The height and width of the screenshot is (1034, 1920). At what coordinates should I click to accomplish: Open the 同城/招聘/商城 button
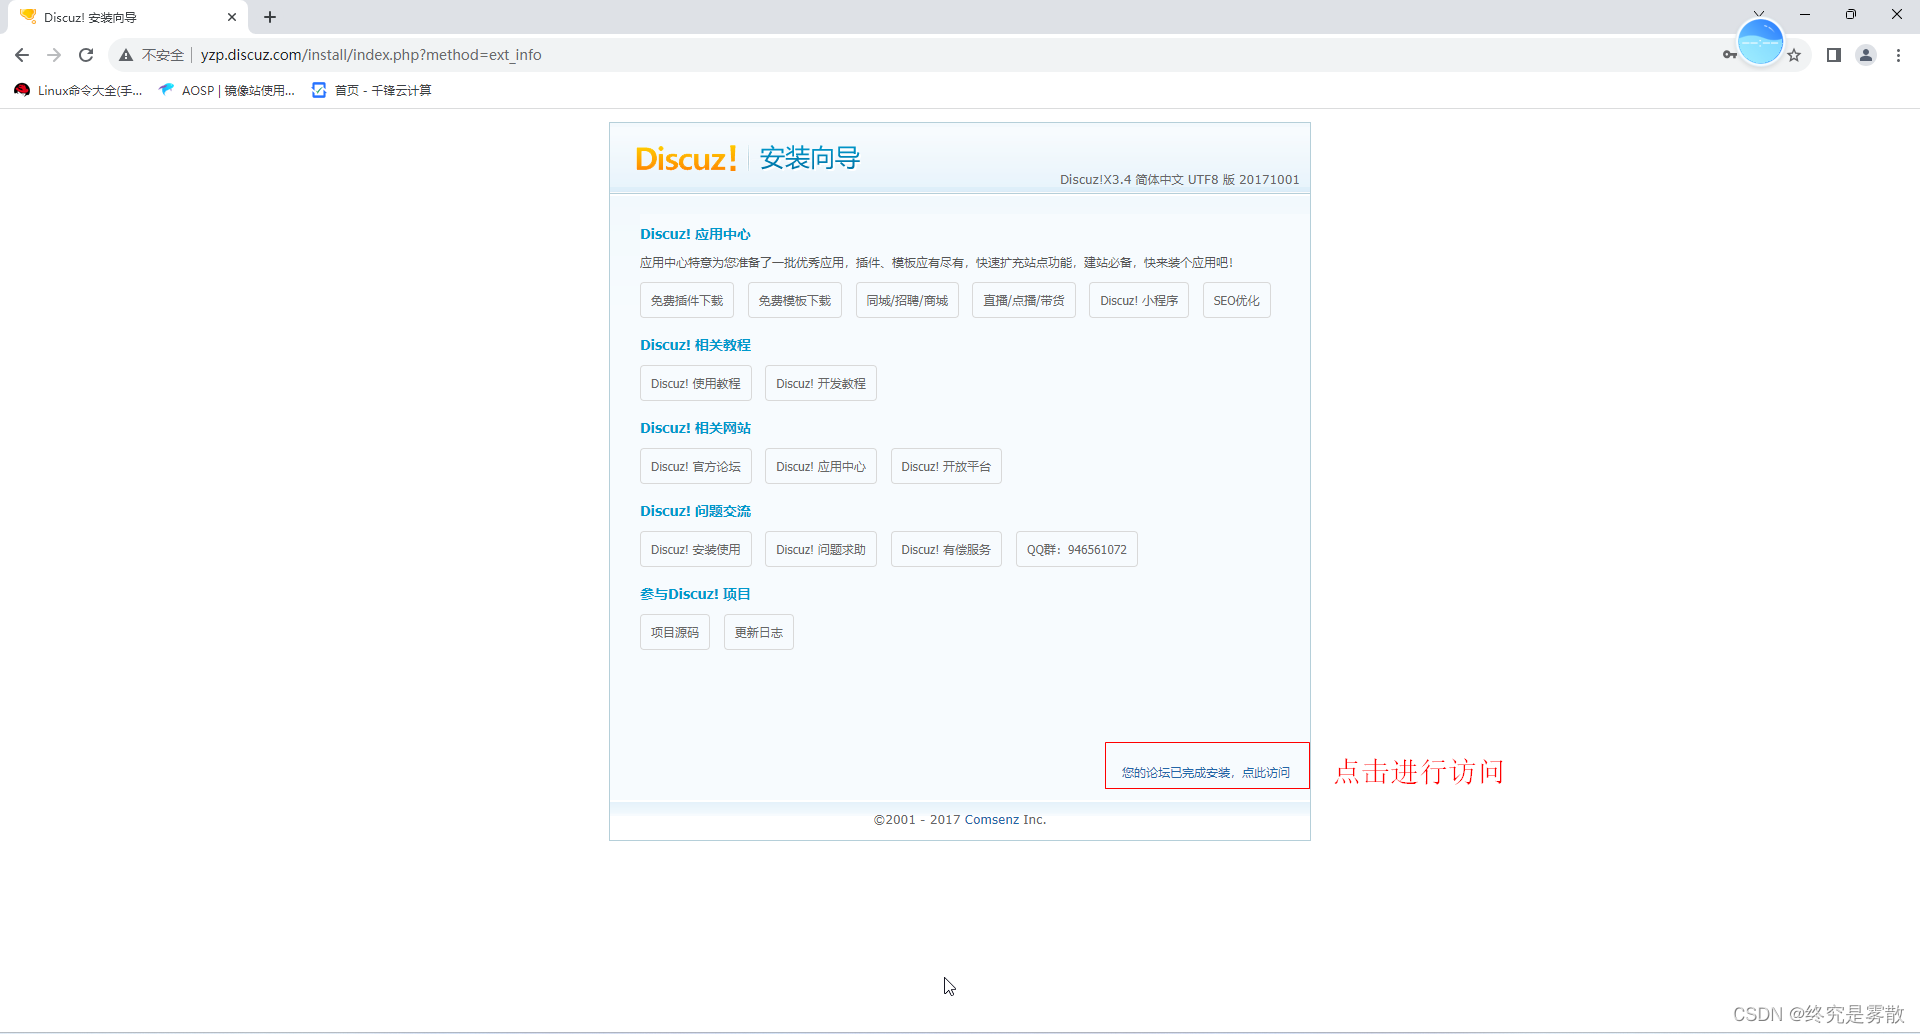tap(907, 300)
